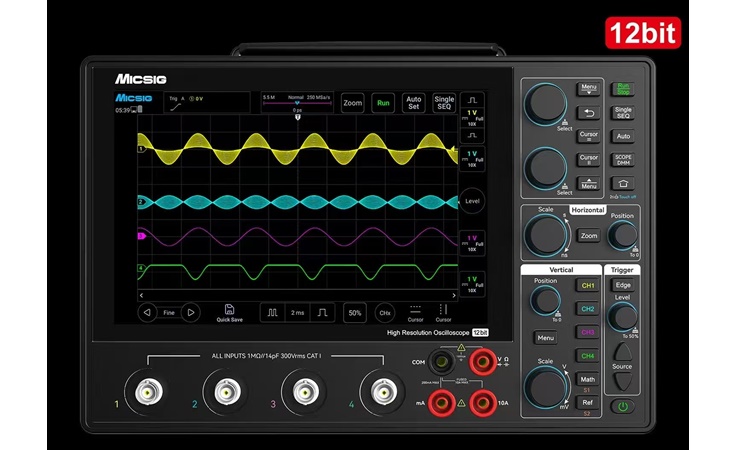Toggle the green CH4 hardware key
Image resolution: width=735 pixels, height=450 pixels.
587,356
